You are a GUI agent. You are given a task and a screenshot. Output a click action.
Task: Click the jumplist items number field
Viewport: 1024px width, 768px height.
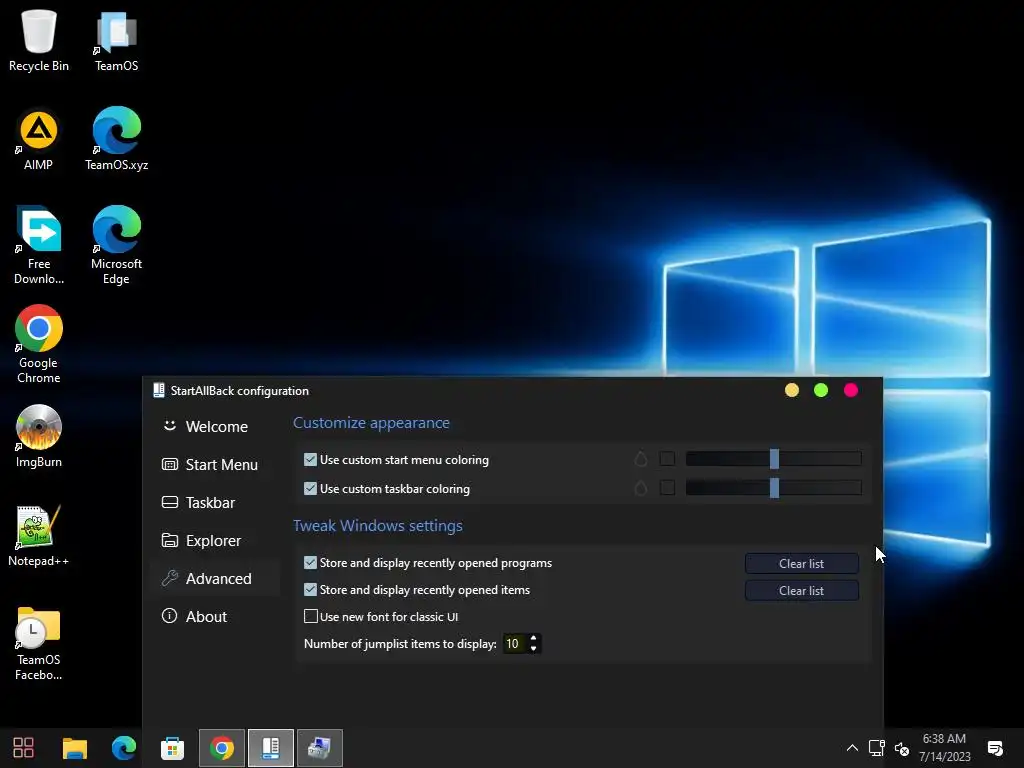515,644
